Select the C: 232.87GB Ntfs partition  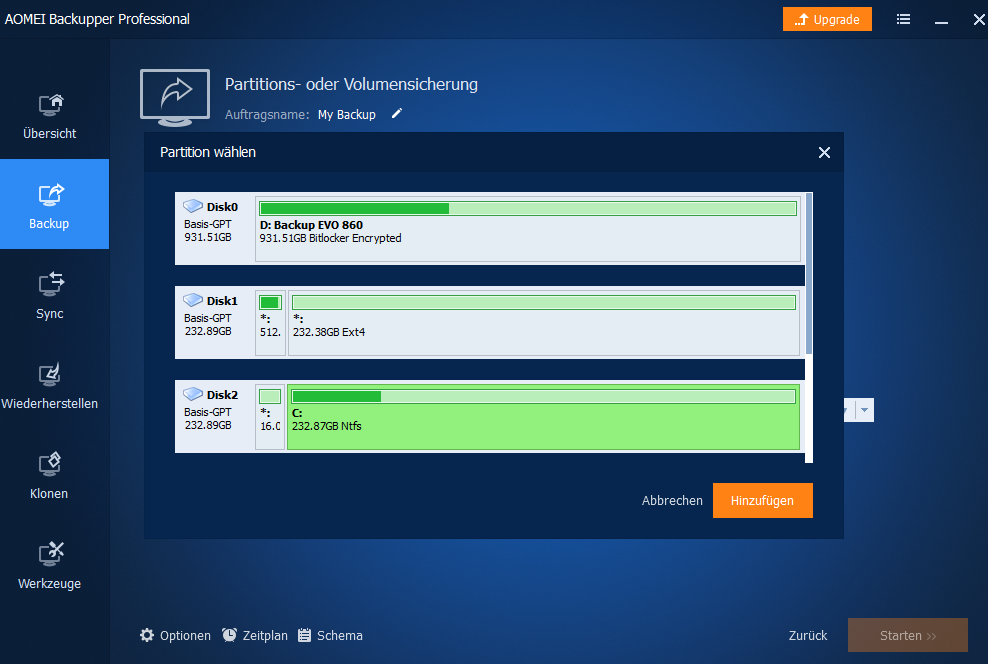coord(544,416)
